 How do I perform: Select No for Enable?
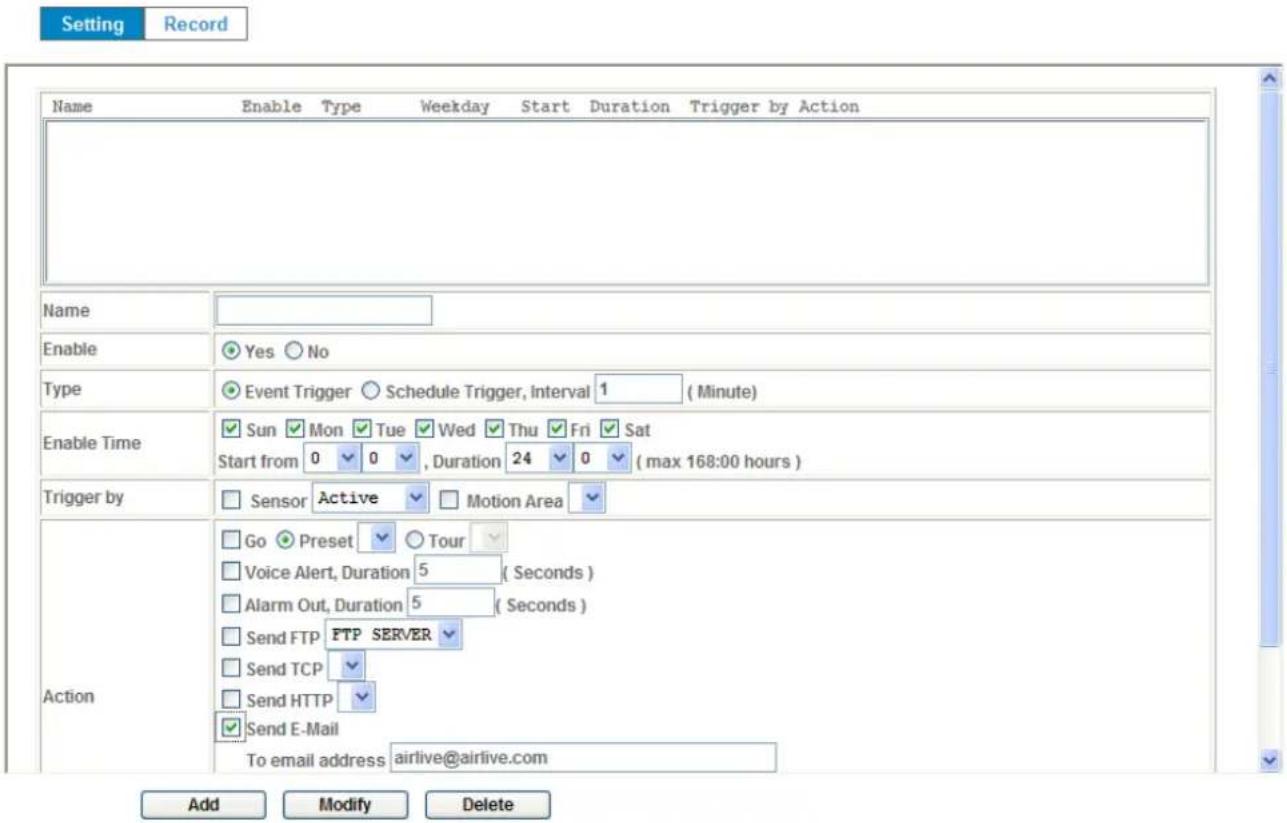pyautogui.click(x=294, y=352)
